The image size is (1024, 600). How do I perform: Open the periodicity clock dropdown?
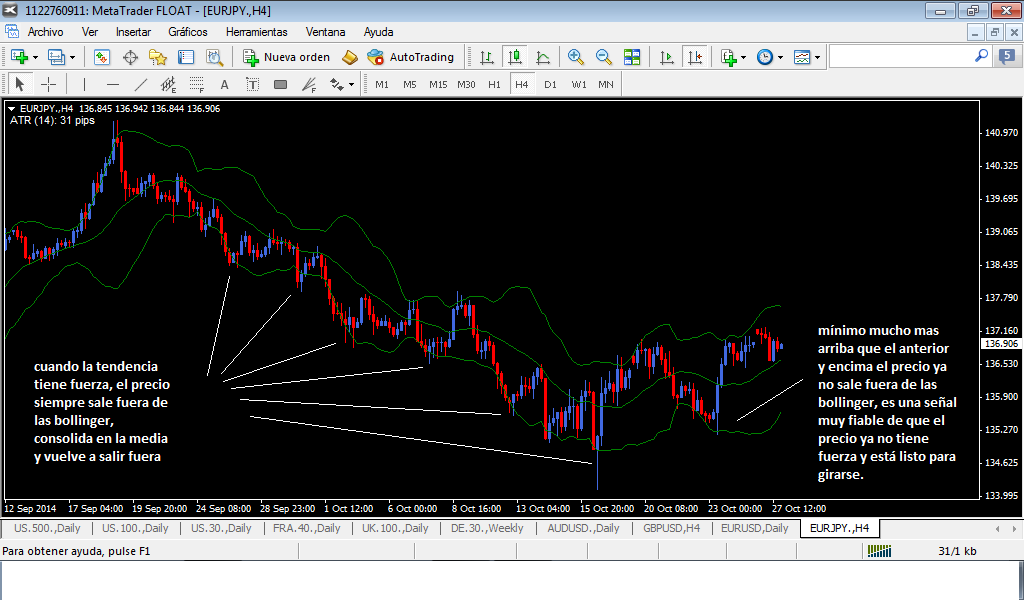coord(781,57)
